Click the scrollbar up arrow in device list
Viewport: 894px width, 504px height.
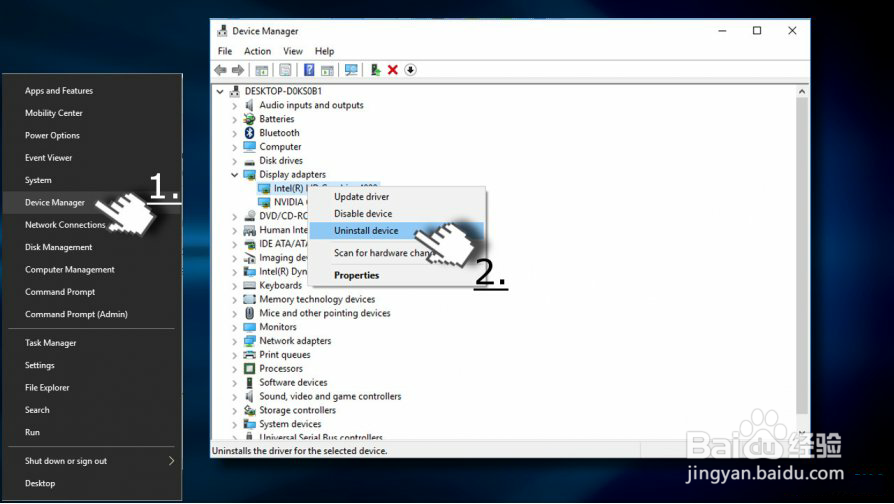tap(802, 92)
